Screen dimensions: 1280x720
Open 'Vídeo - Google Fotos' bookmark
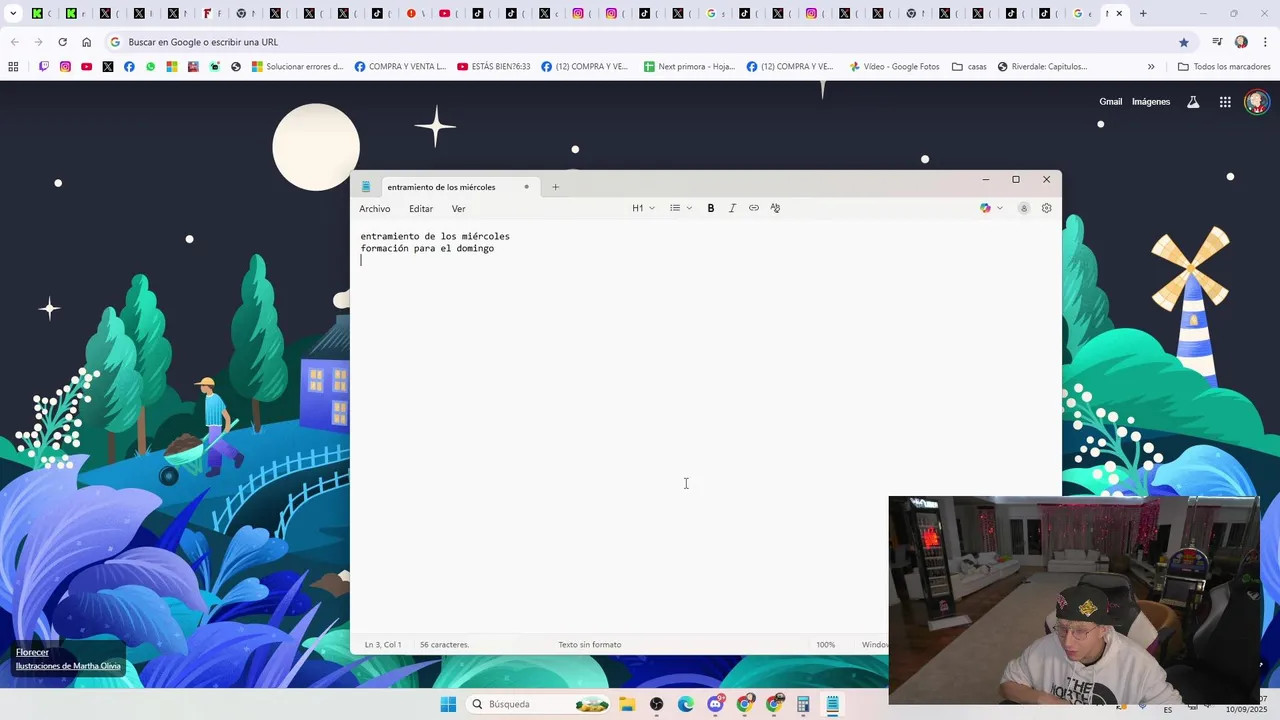pos(894,67)
